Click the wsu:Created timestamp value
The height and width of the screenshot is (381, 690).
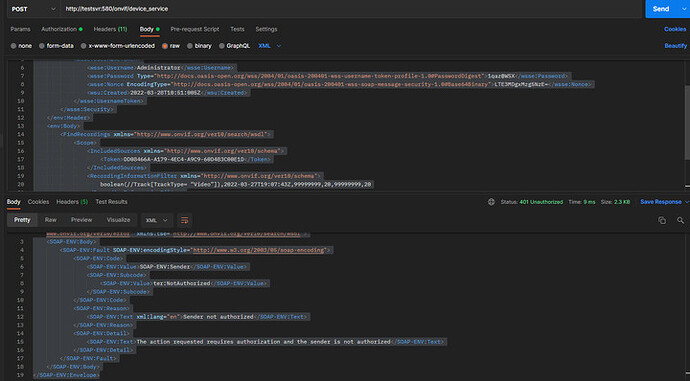pyautogui.click(x=165, y=93)
